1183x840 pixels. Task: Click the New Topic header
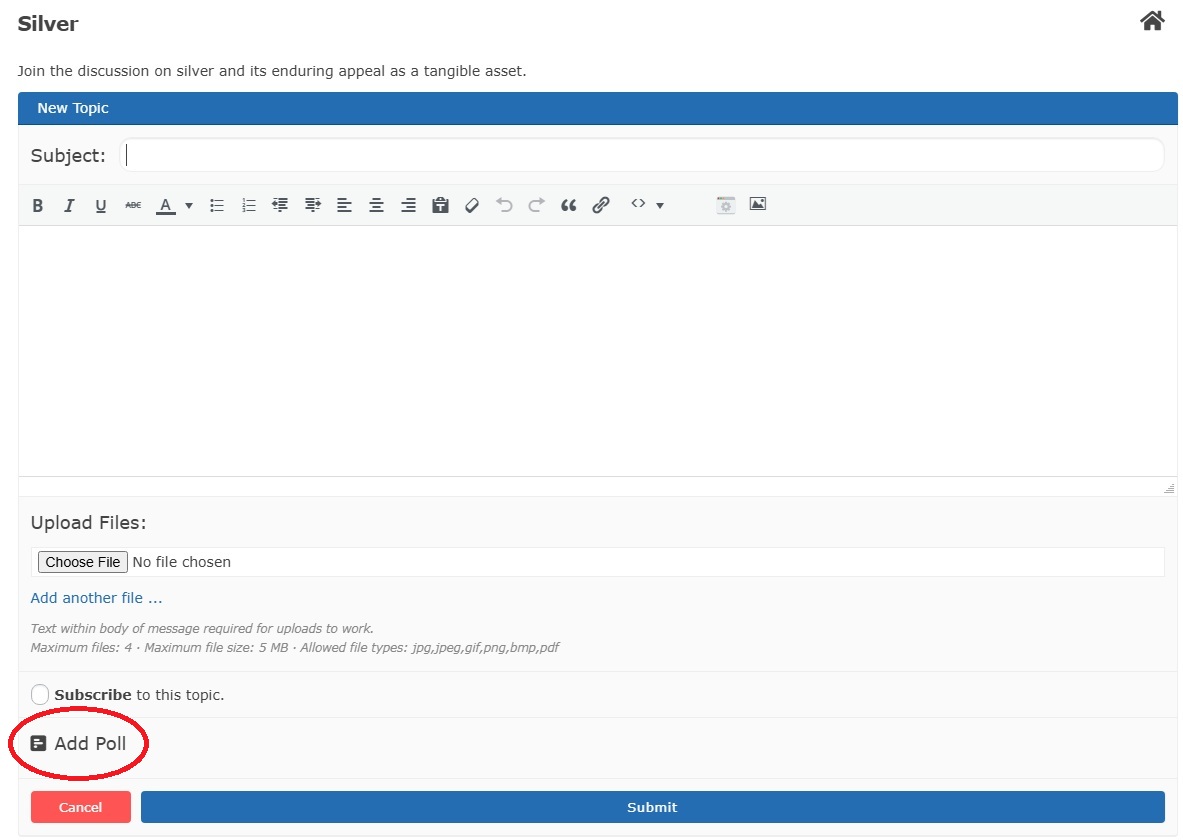point(73,108)
